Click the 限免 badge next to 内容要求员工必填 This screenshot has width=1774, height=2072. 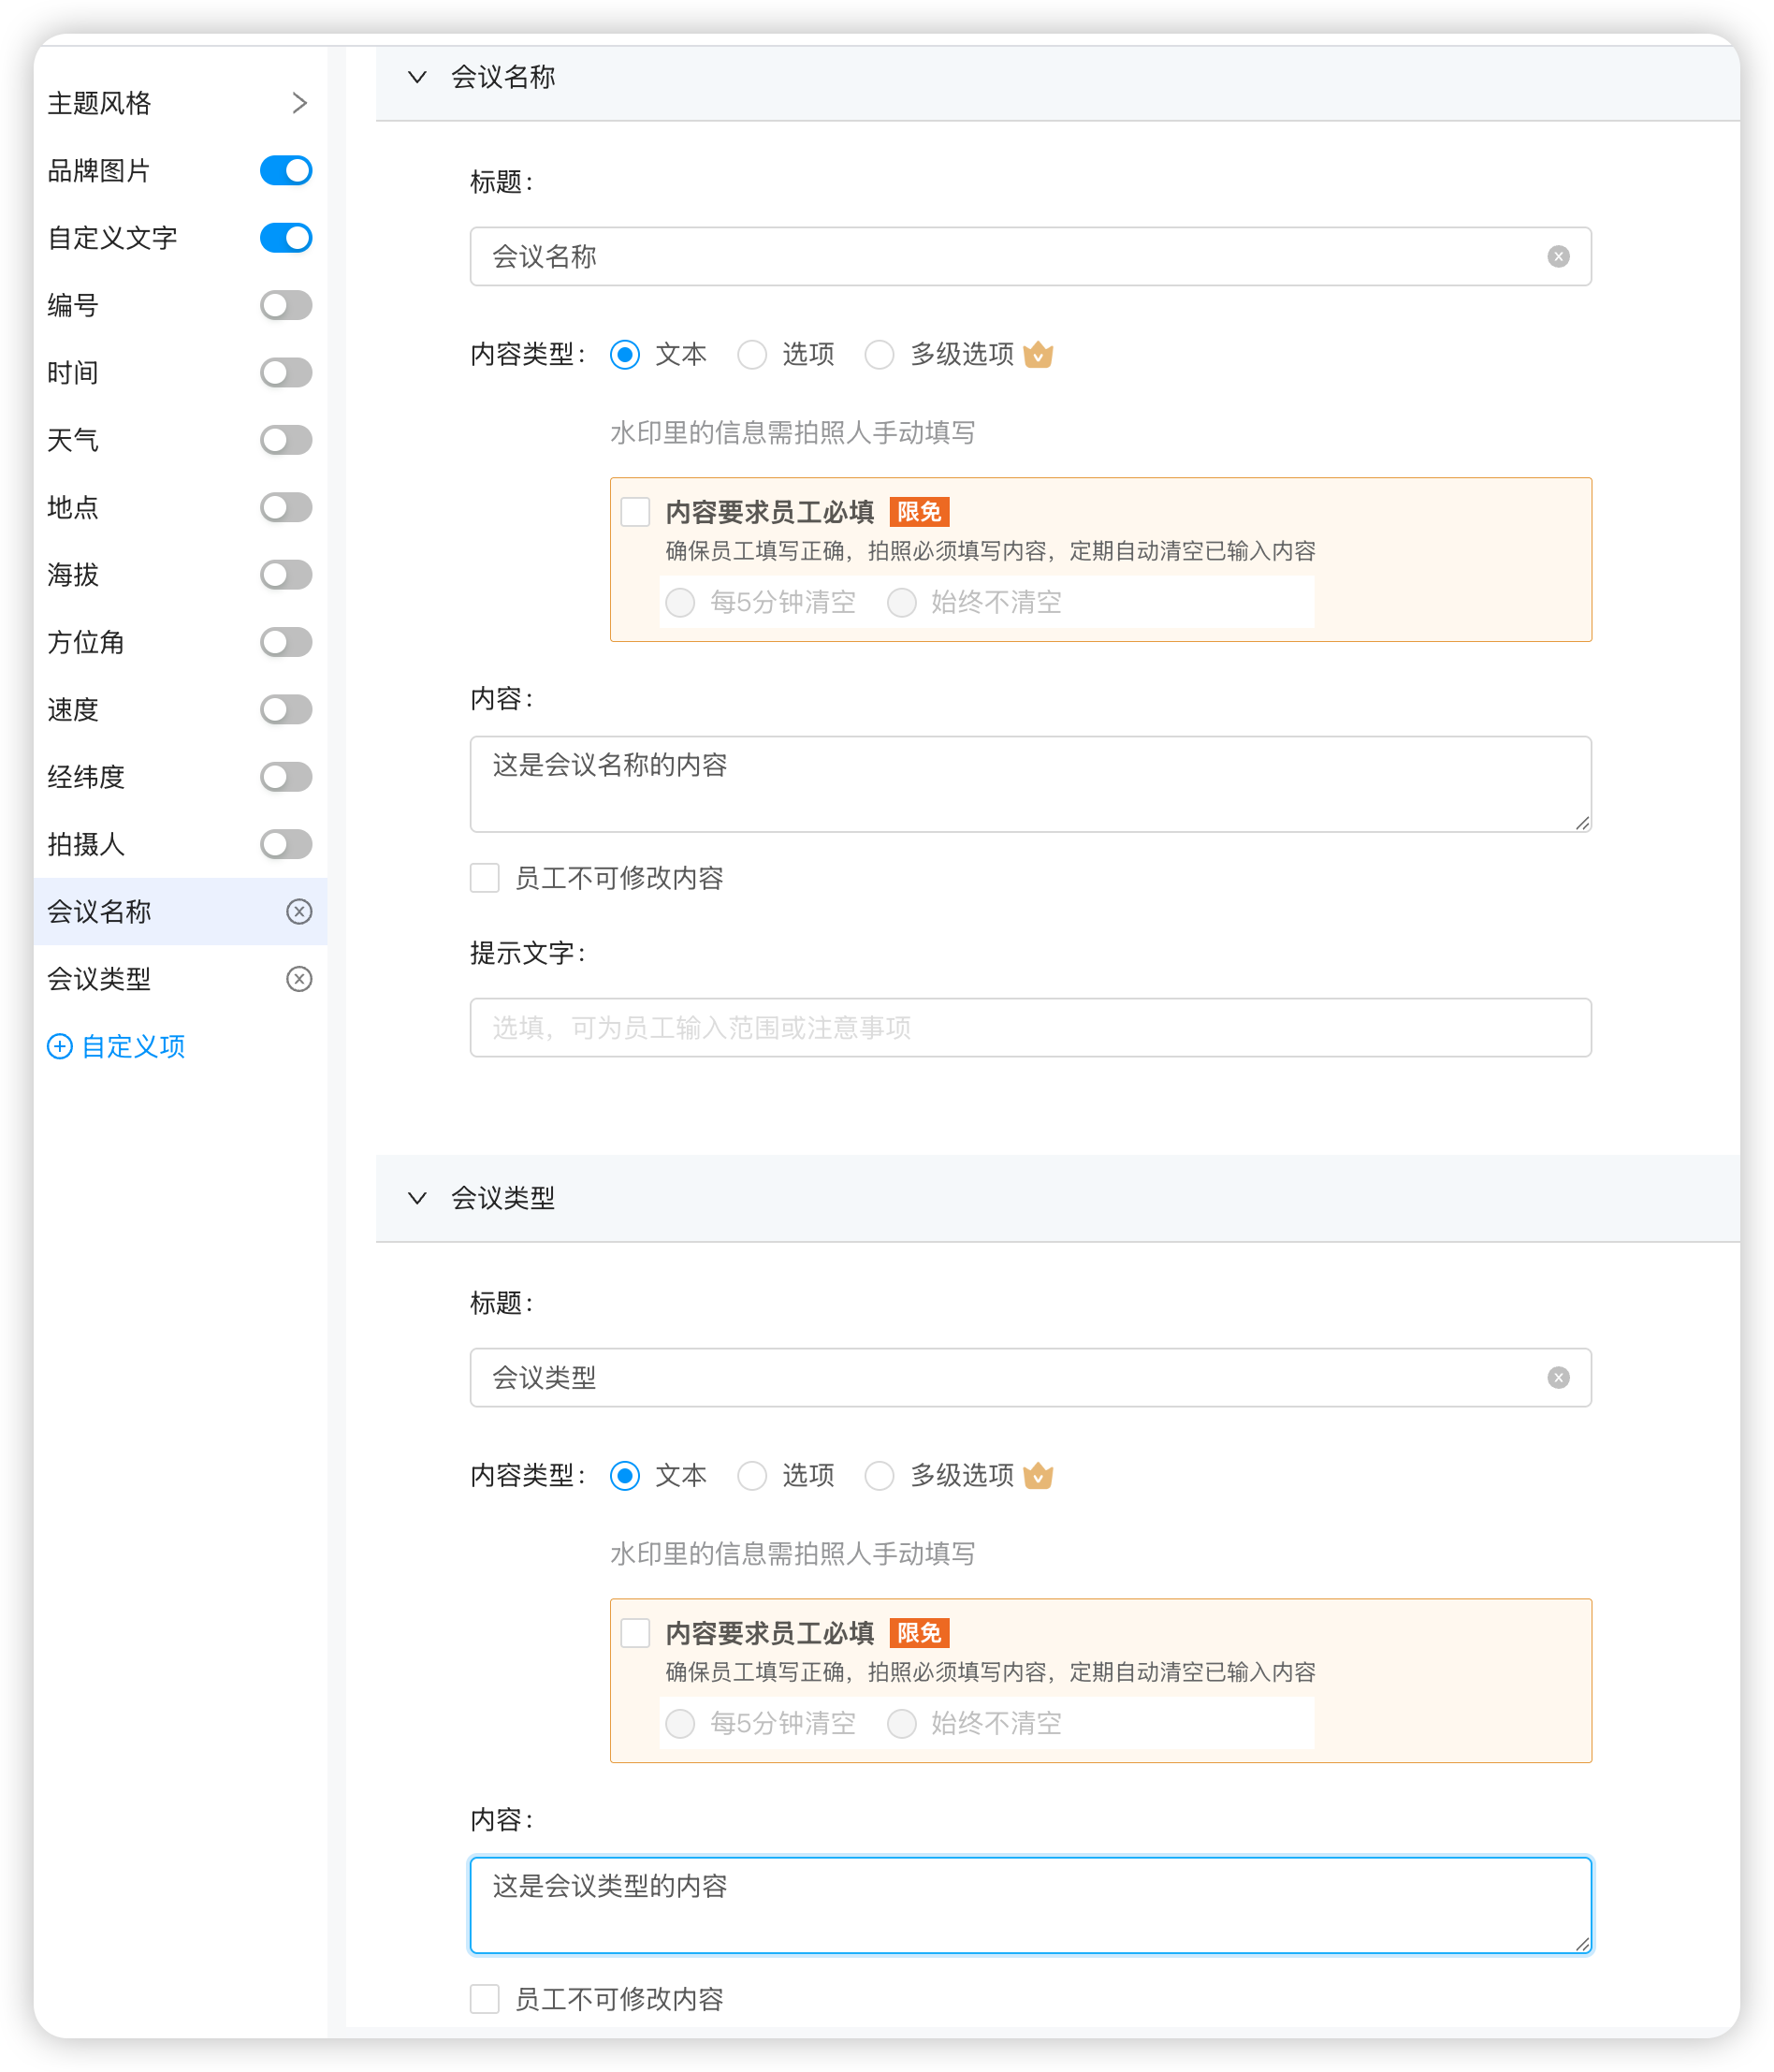919,511
